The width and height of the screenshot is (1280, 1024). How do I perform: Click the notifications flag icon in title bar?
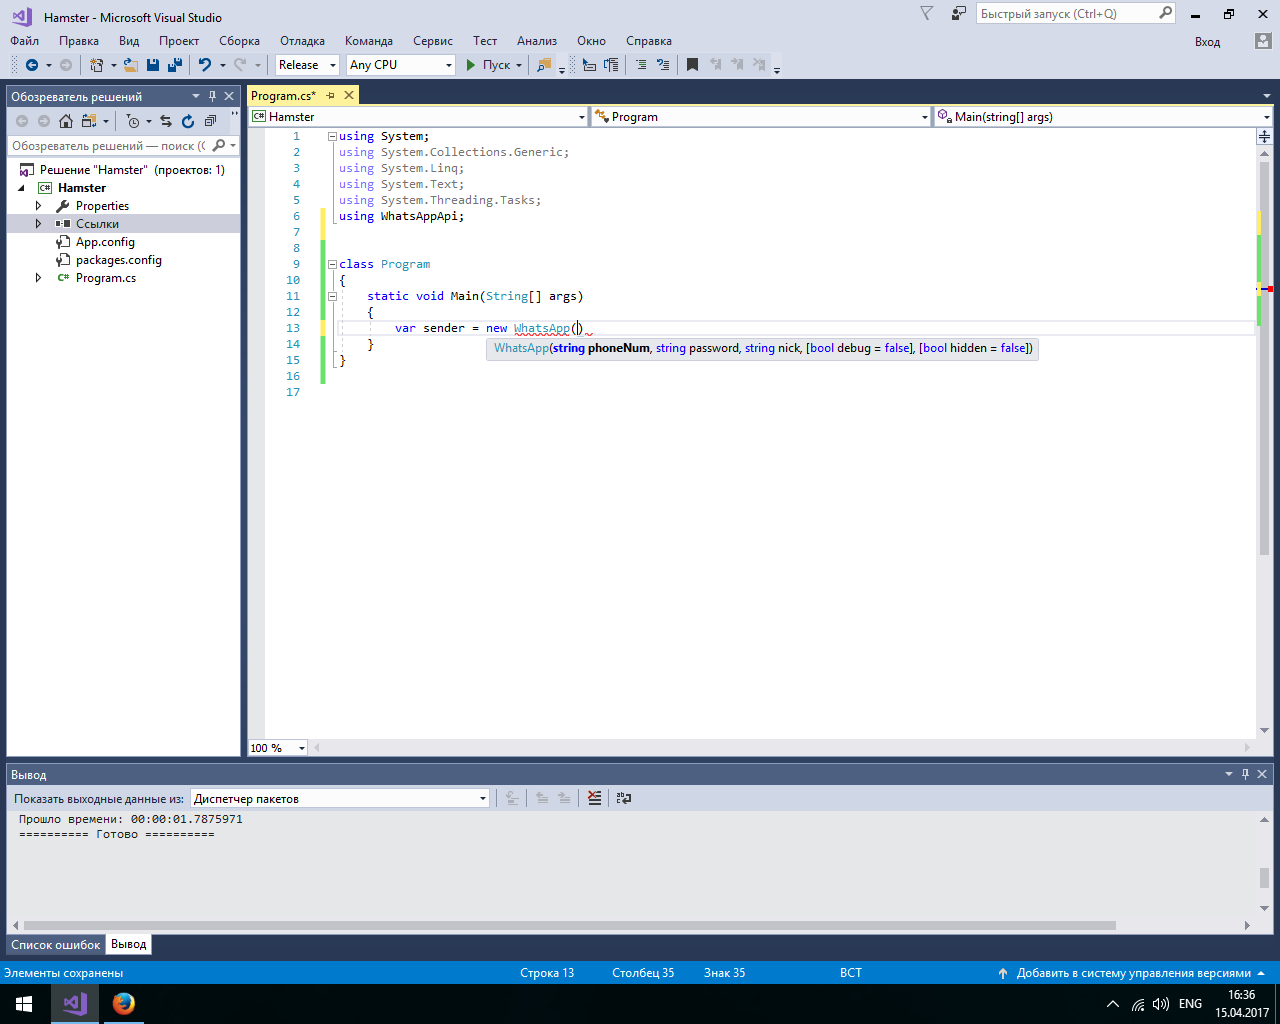926,14
